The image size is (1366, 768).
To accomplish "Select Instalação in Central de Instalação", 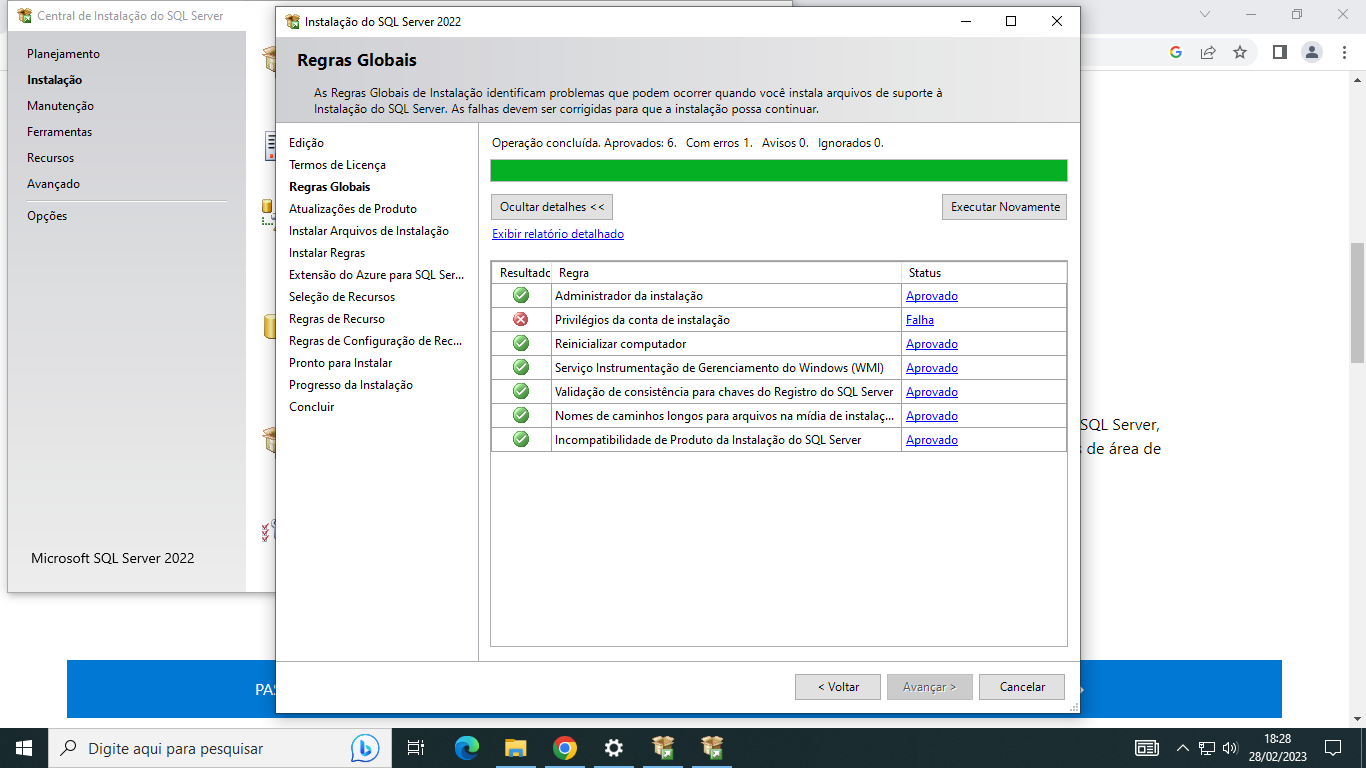I will pos(55,80).
